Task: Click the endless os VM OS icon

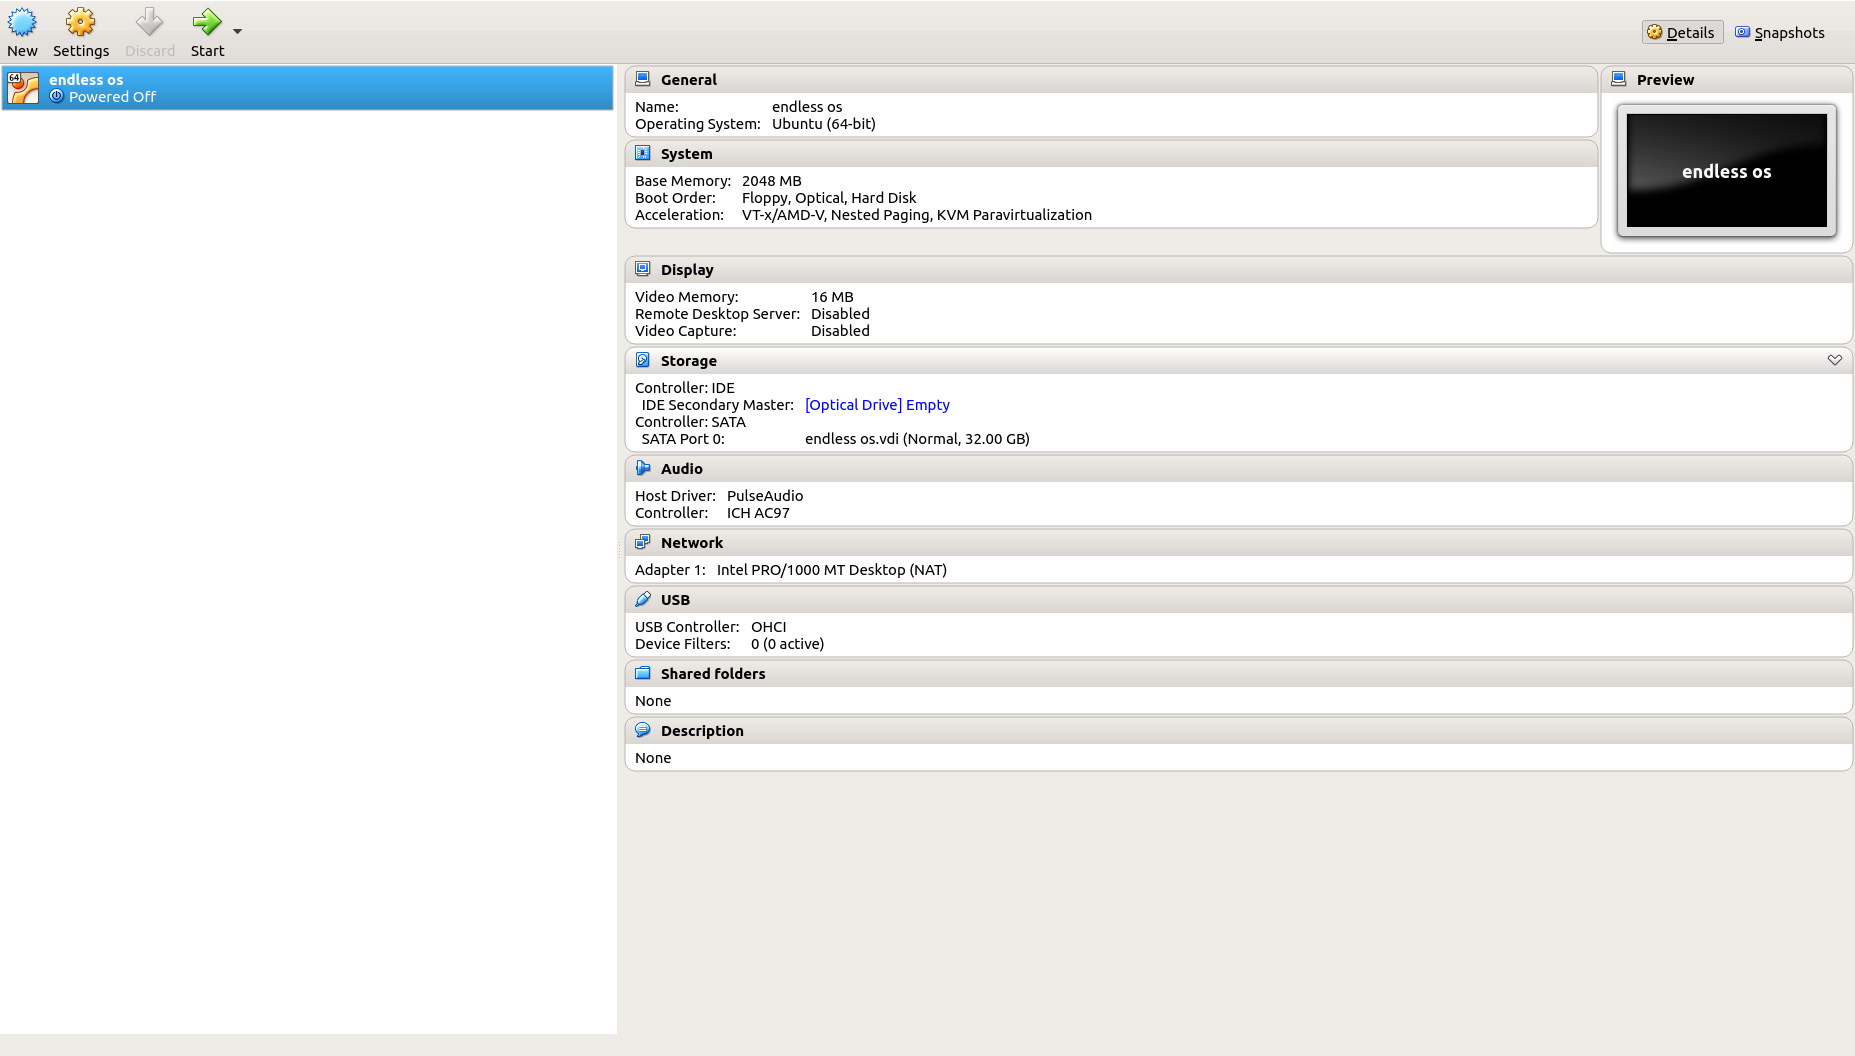Action: pos(23,88)
